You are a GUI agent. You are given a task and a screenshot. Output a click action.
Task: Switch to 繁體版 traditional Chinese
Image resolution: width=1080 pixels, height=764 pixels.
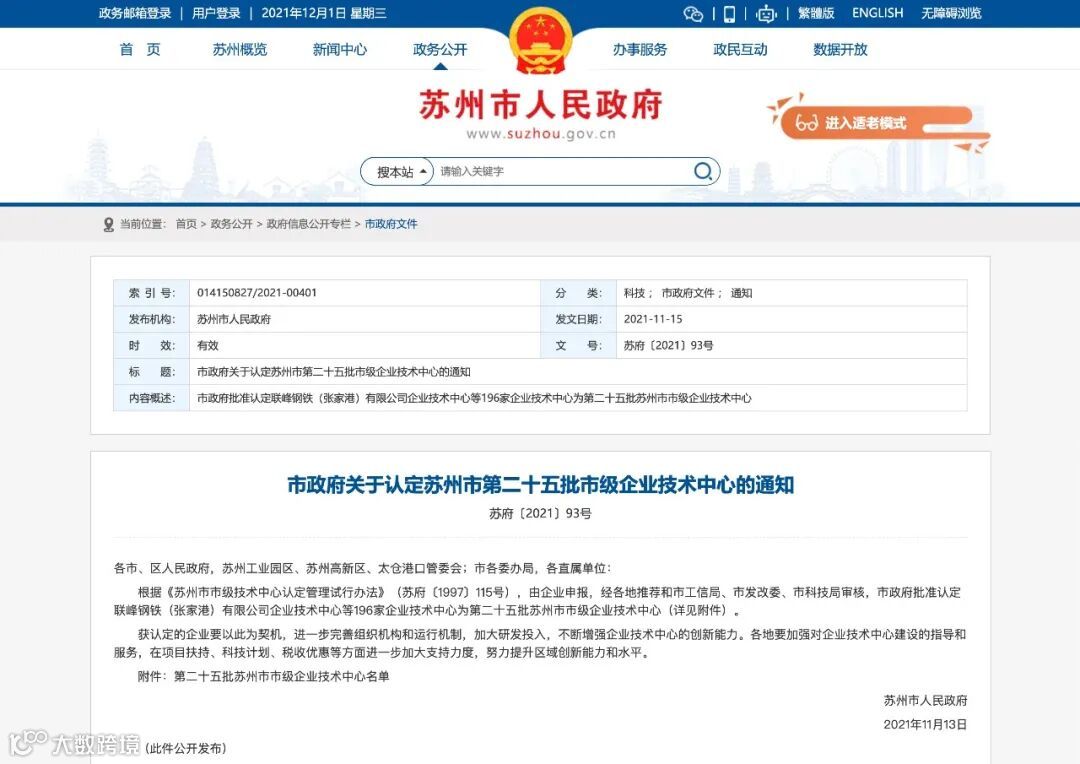(816, 13)
